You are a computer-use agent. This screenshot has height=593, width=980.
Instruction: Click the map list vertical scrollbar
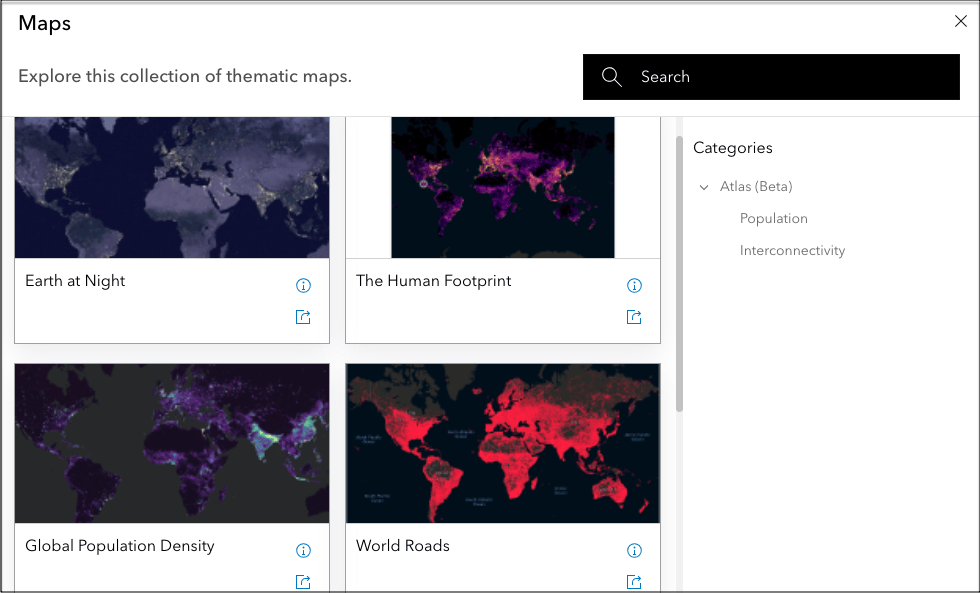[x=679, y=274]
